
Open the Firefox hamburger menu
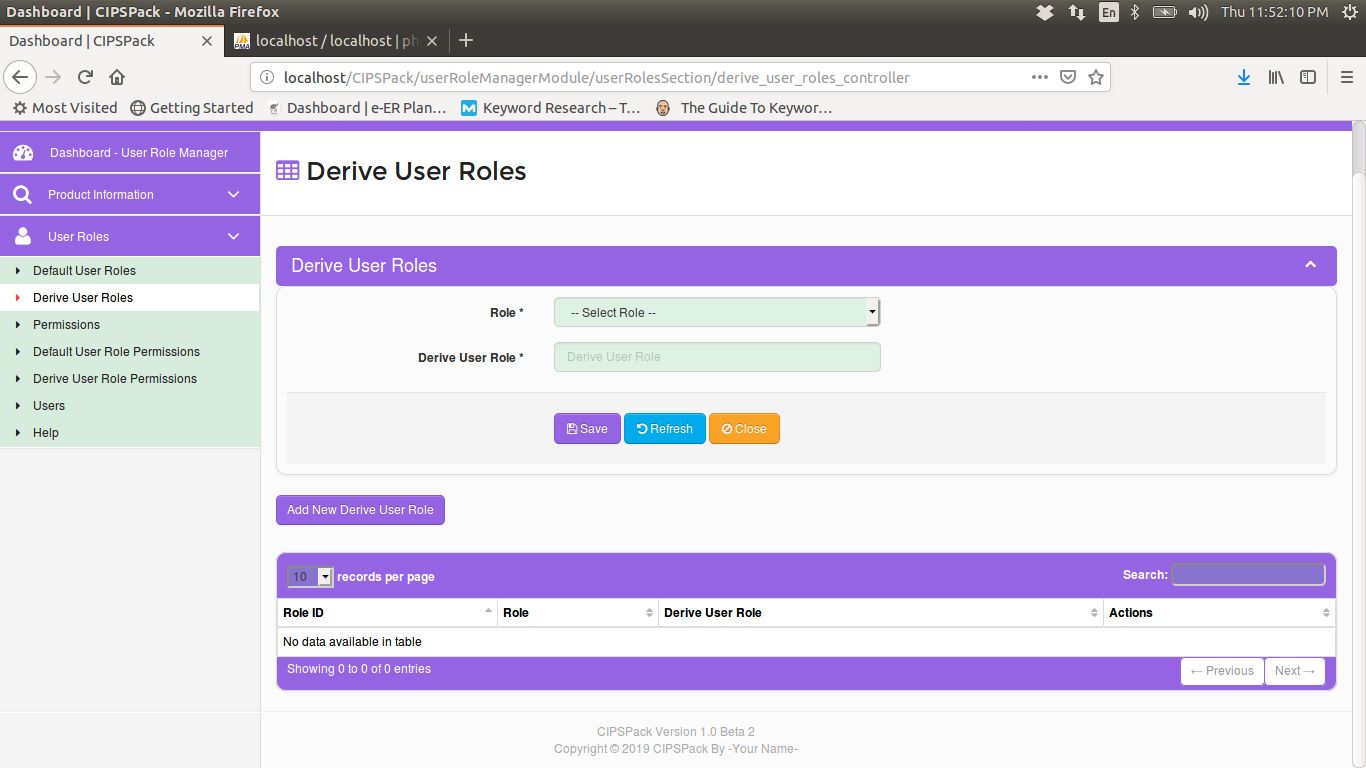[1346, 77]
